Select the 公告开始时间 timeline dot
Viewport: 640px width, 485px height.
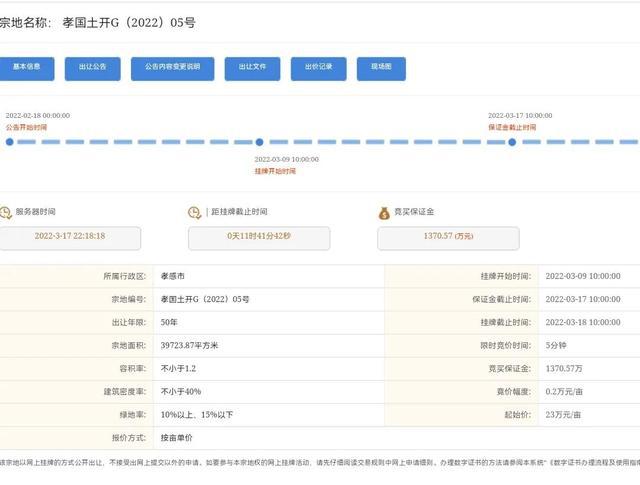[x=10, y=142]
